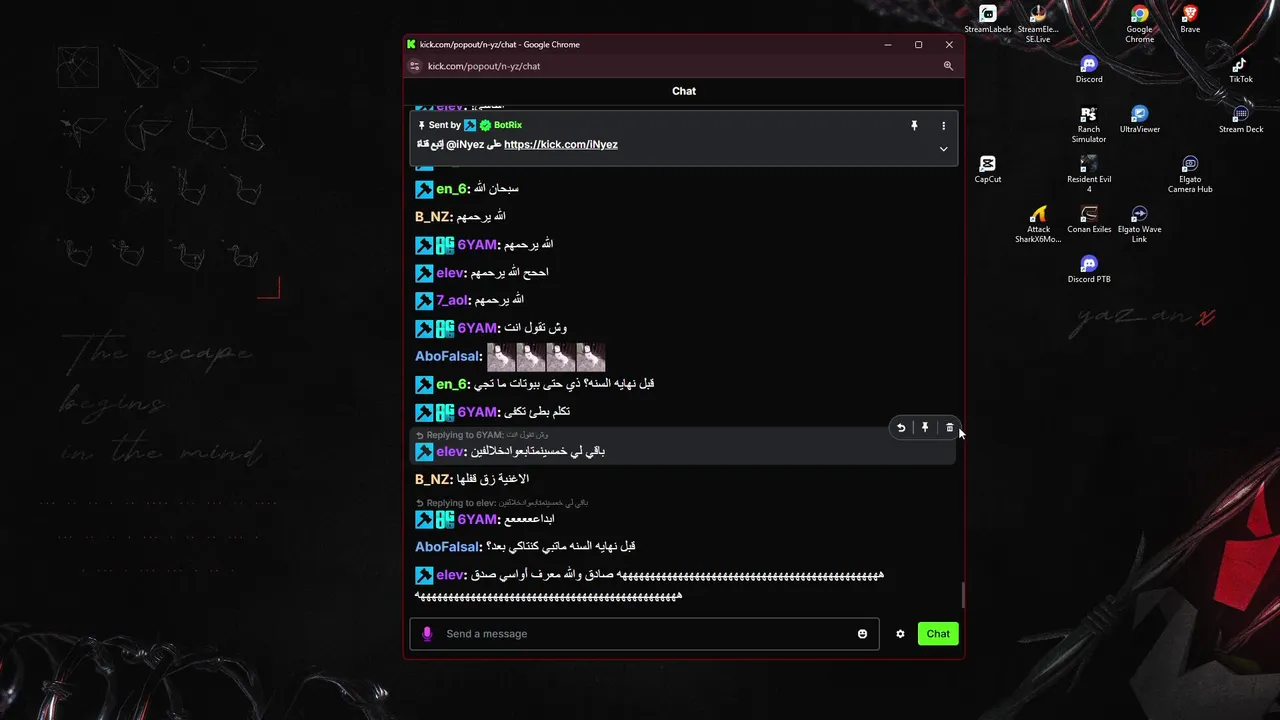Pin the hovered elev message

click(925, 428)
